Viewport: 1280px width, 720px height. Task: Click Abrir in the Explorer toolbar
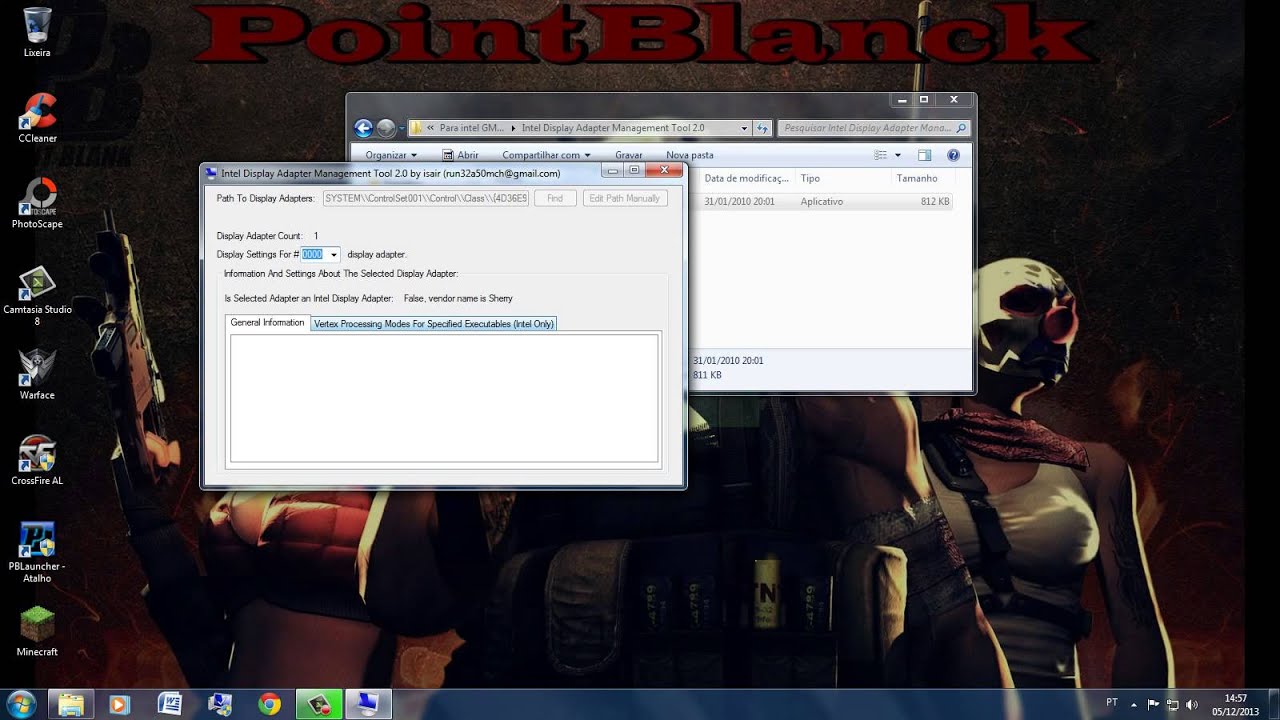pyautogui.click(x=460, y=155)
